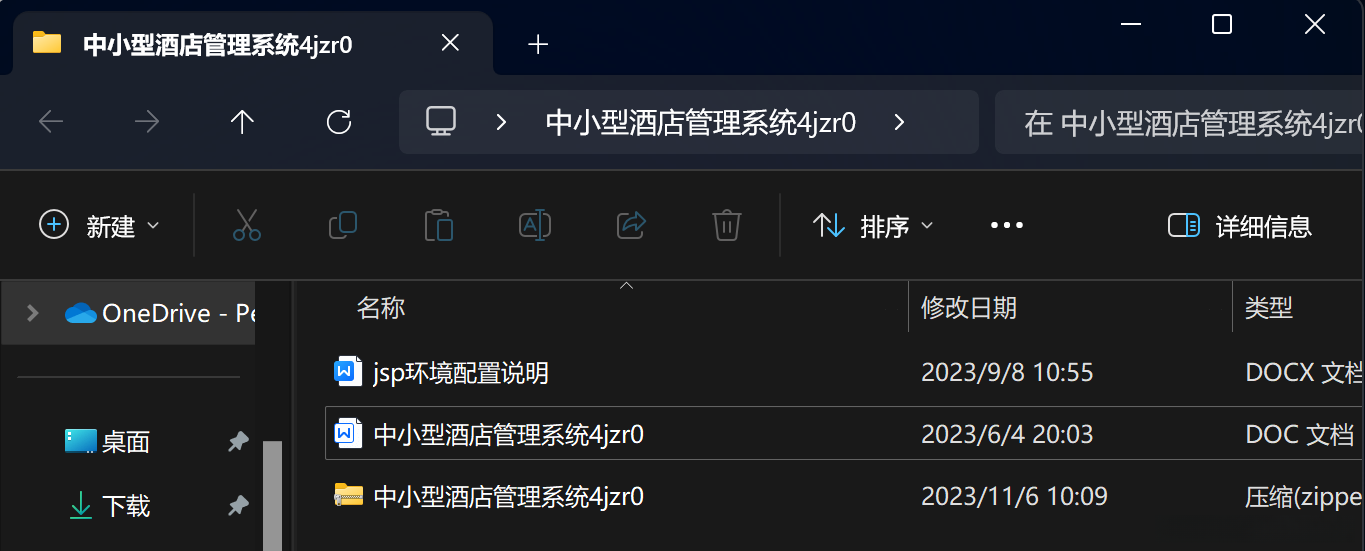This screenshot has width=1365, height=551.
Task: Click the navigation pane vertical scrollbar
Action: click(x=272, y=495)
